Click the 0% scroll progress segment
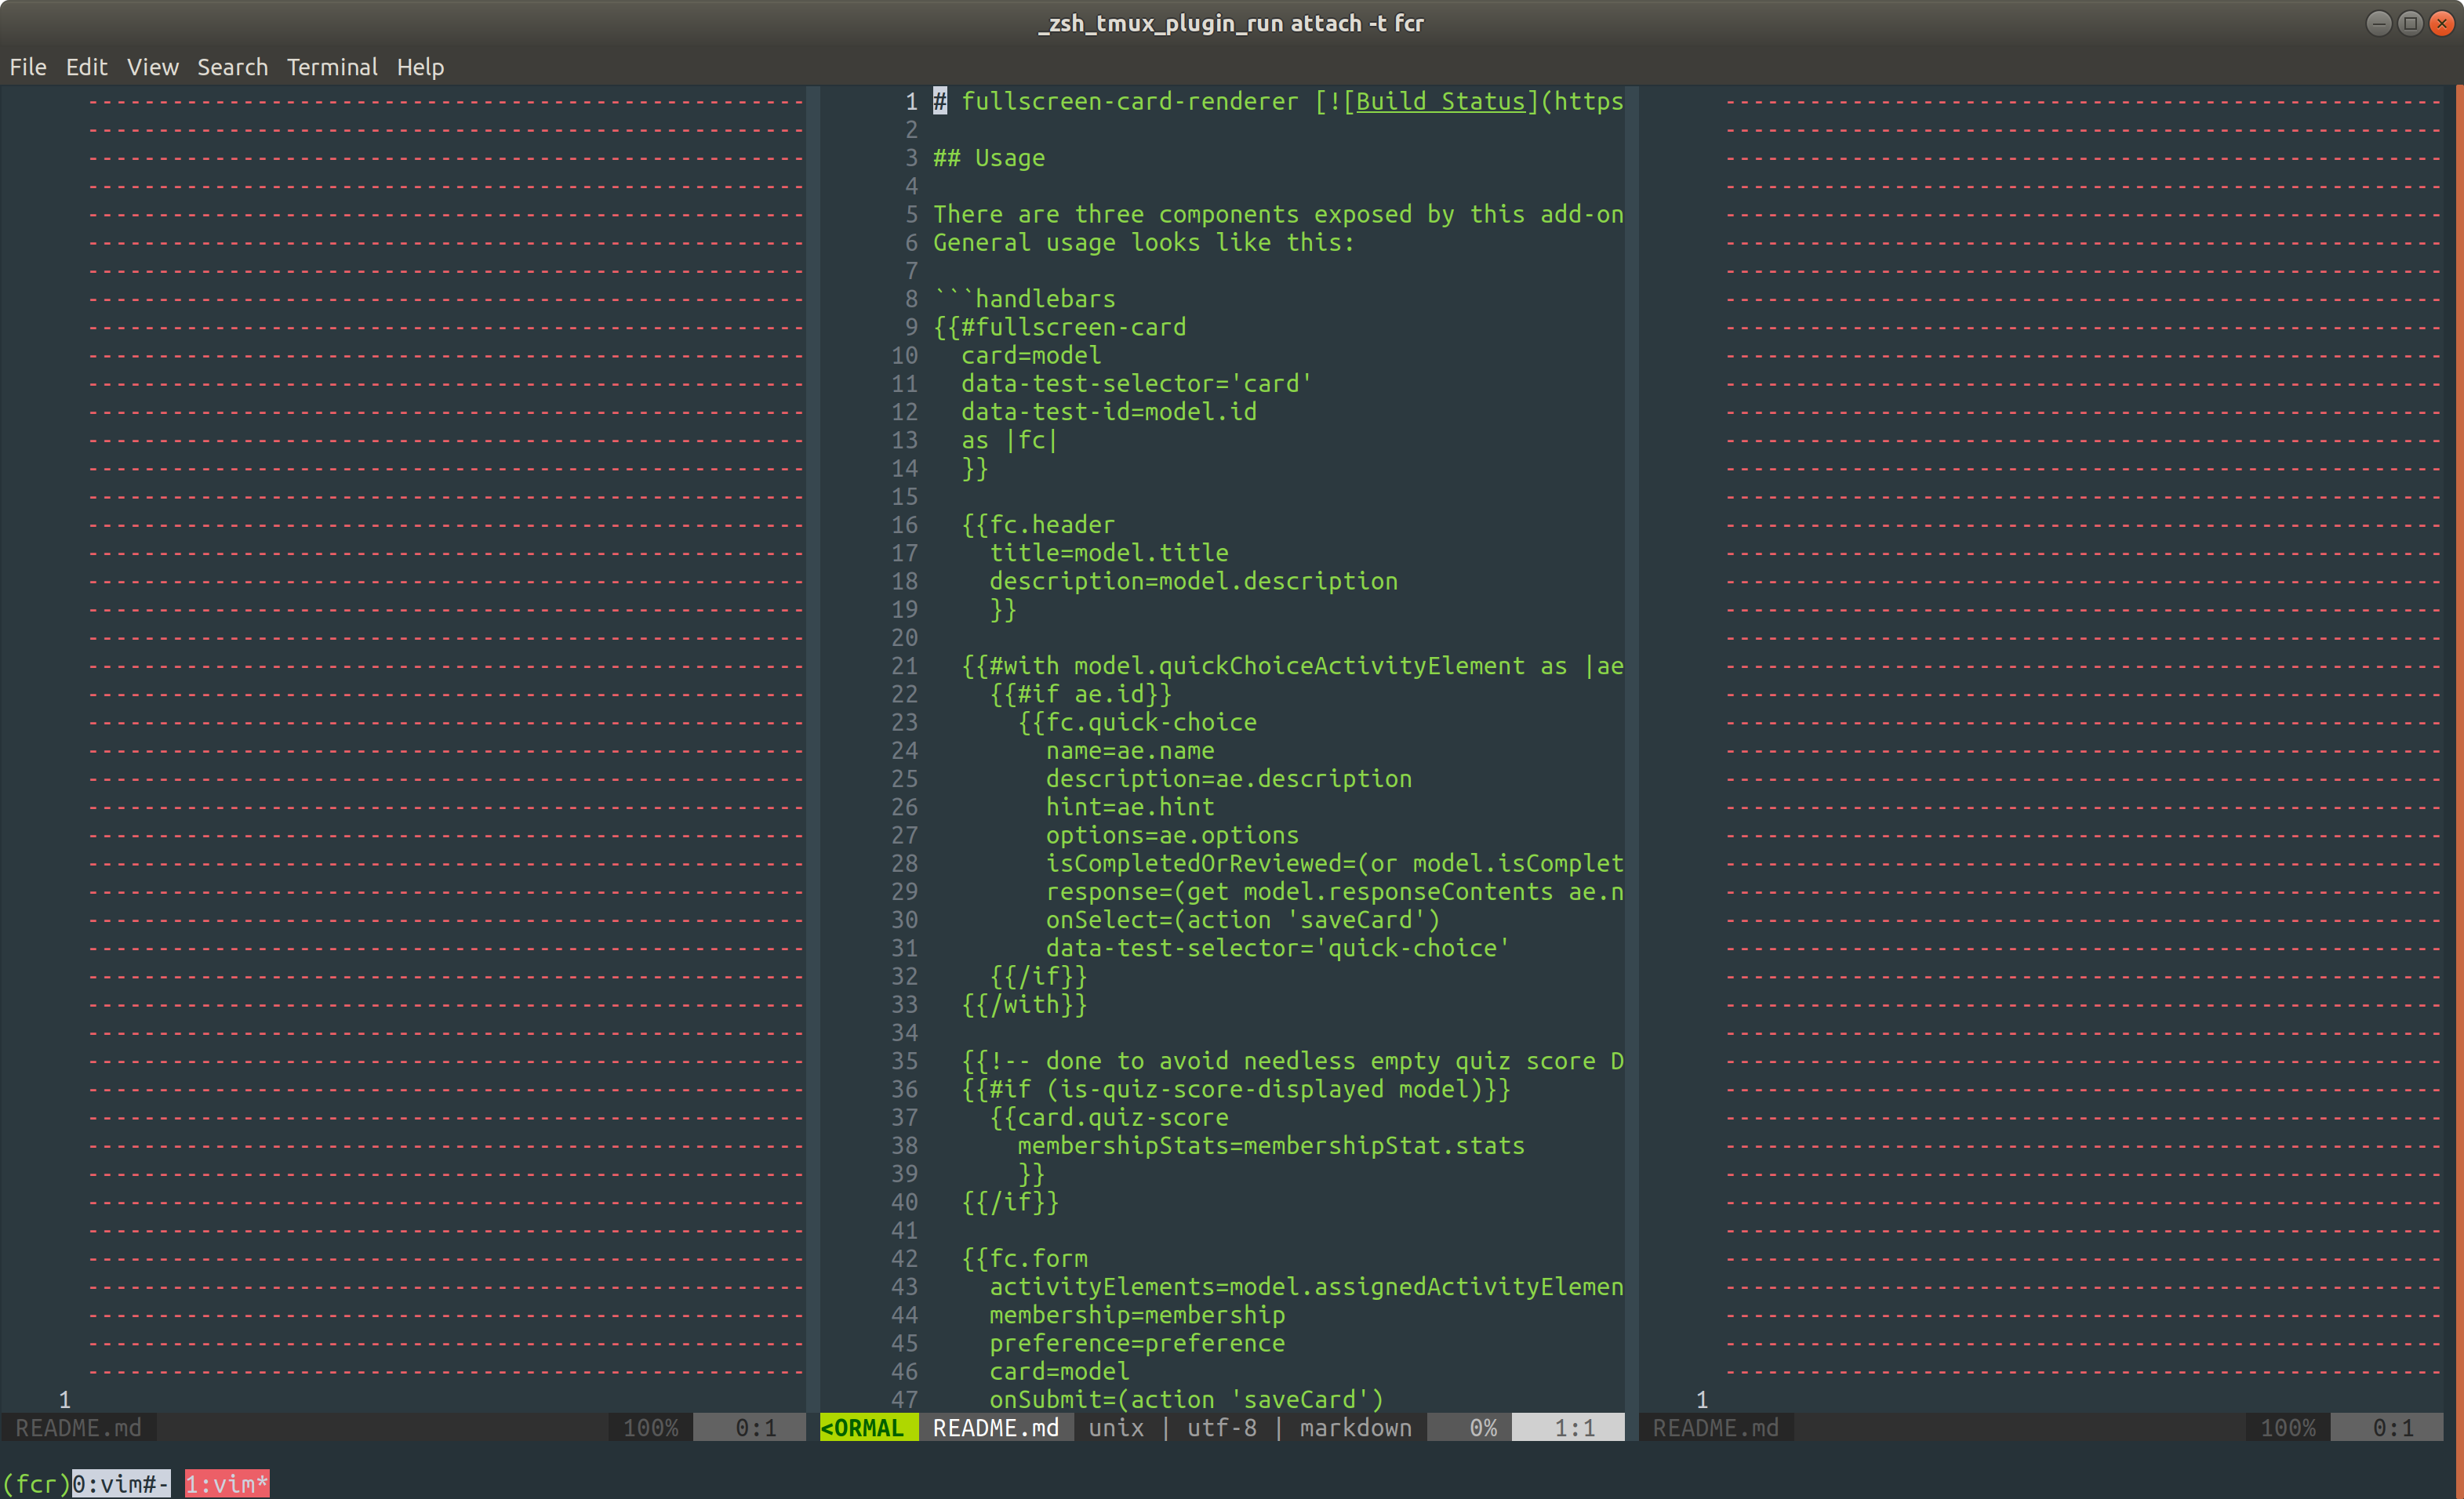Screen dimensions: 2464x1499 pyautogui.click(x=1484, y=1427)
